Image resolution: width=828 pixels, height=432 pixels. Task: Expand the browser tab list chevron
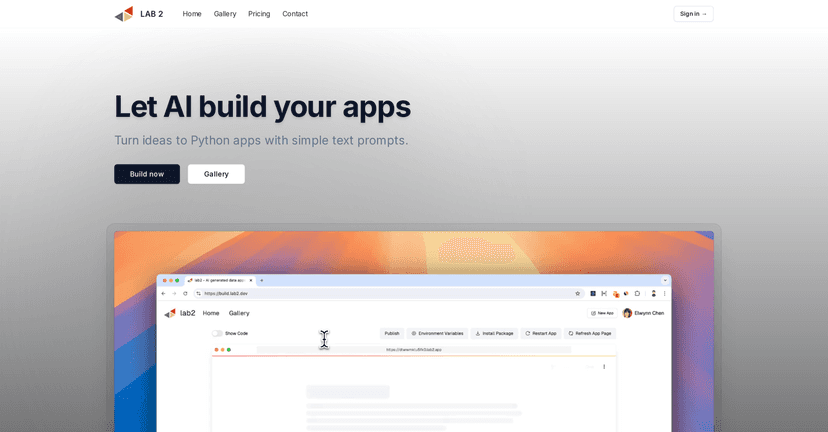(x=665, y=280)
